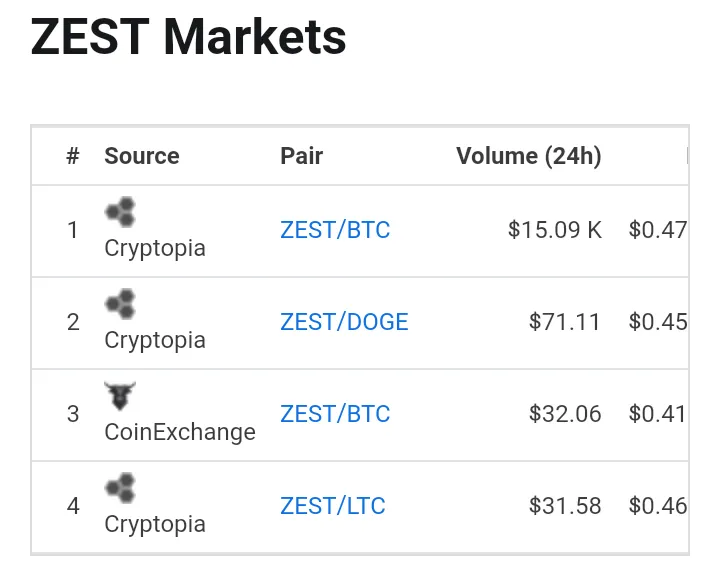Click the Cryptopia logo in row 1
Viewport: 720px width, 576px height.
point(120,212)
